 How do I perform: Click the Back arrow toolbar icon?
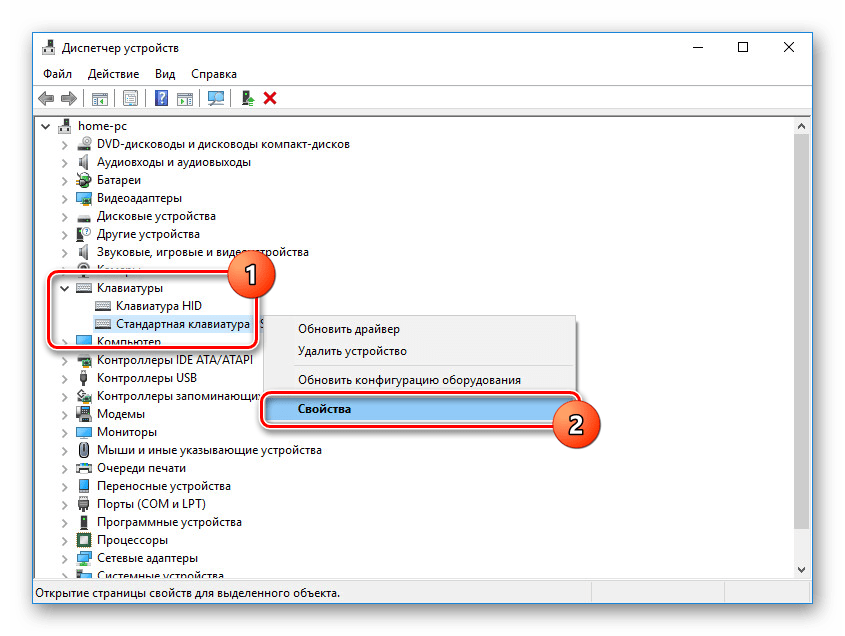(x=46, y=98)
